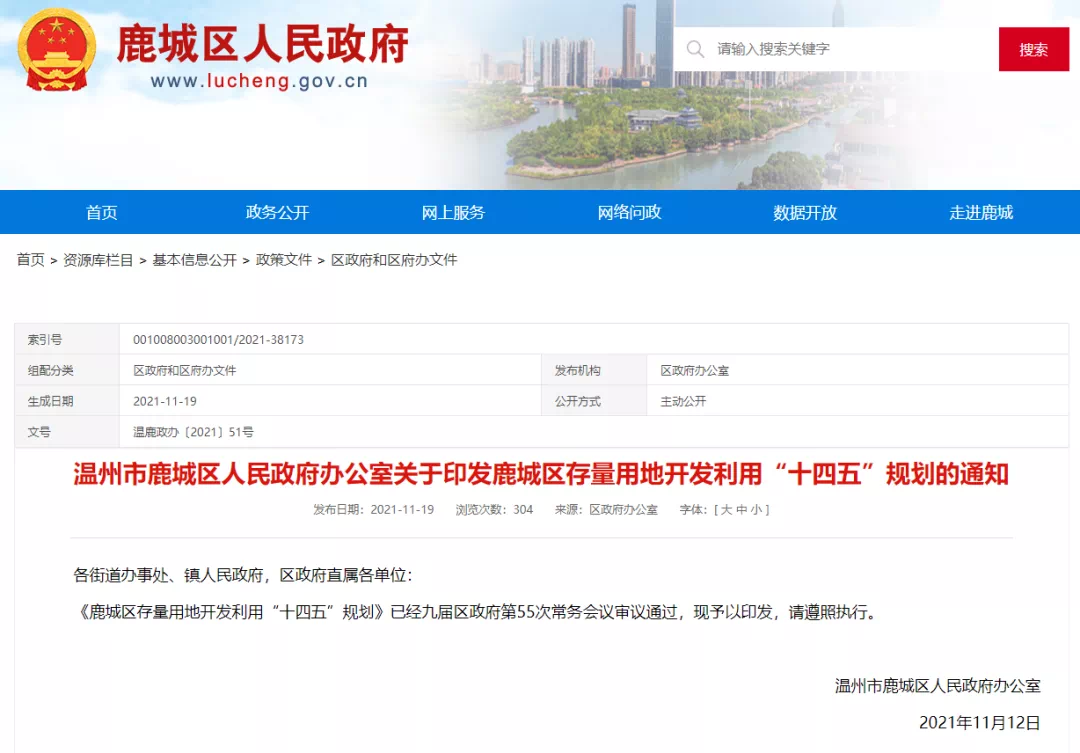Click the salutation line 各街道办事处
Viewport: 1080px width, 753px height.
pyautogui.click(x=242, y=575)
